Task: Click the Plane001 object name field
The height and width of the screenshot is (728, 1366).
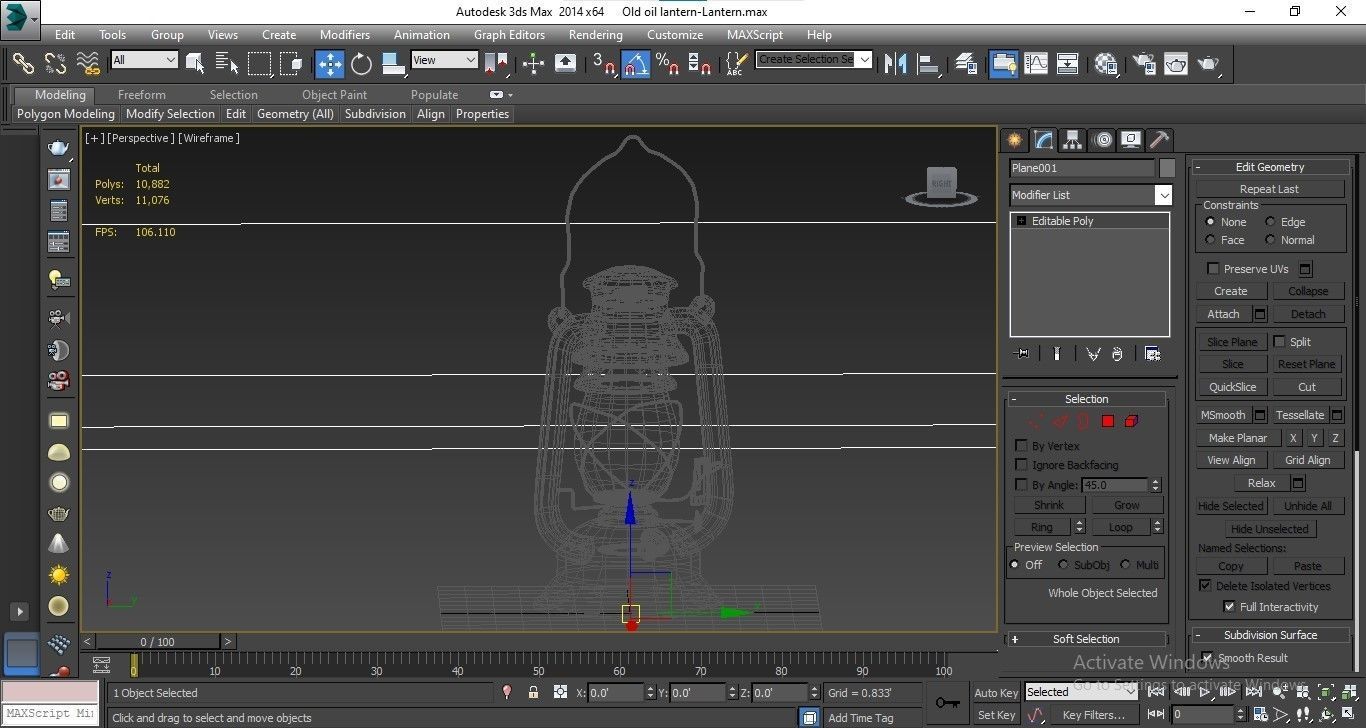Action: [1081, 168]
